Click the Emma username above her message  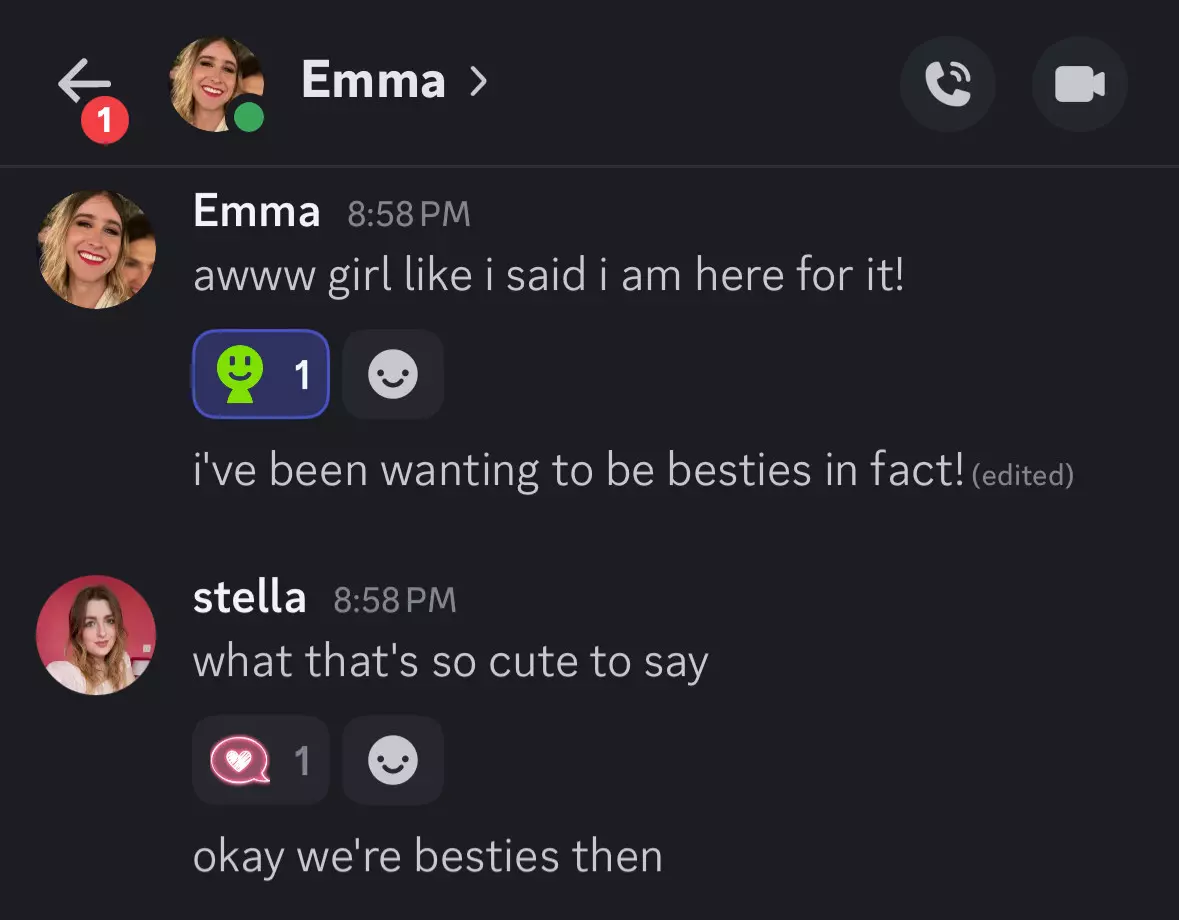tap(256, 212)
